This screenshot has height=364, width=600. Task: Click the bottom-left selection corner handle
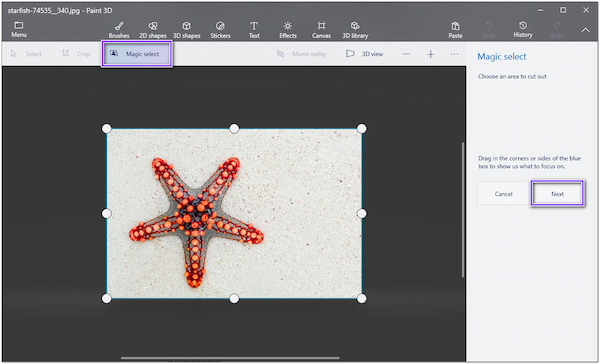(106, 299)
